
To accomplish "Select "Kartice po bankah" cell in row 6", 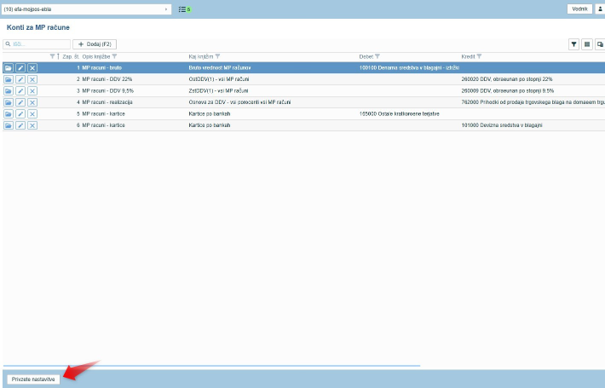I will (210, 126).
